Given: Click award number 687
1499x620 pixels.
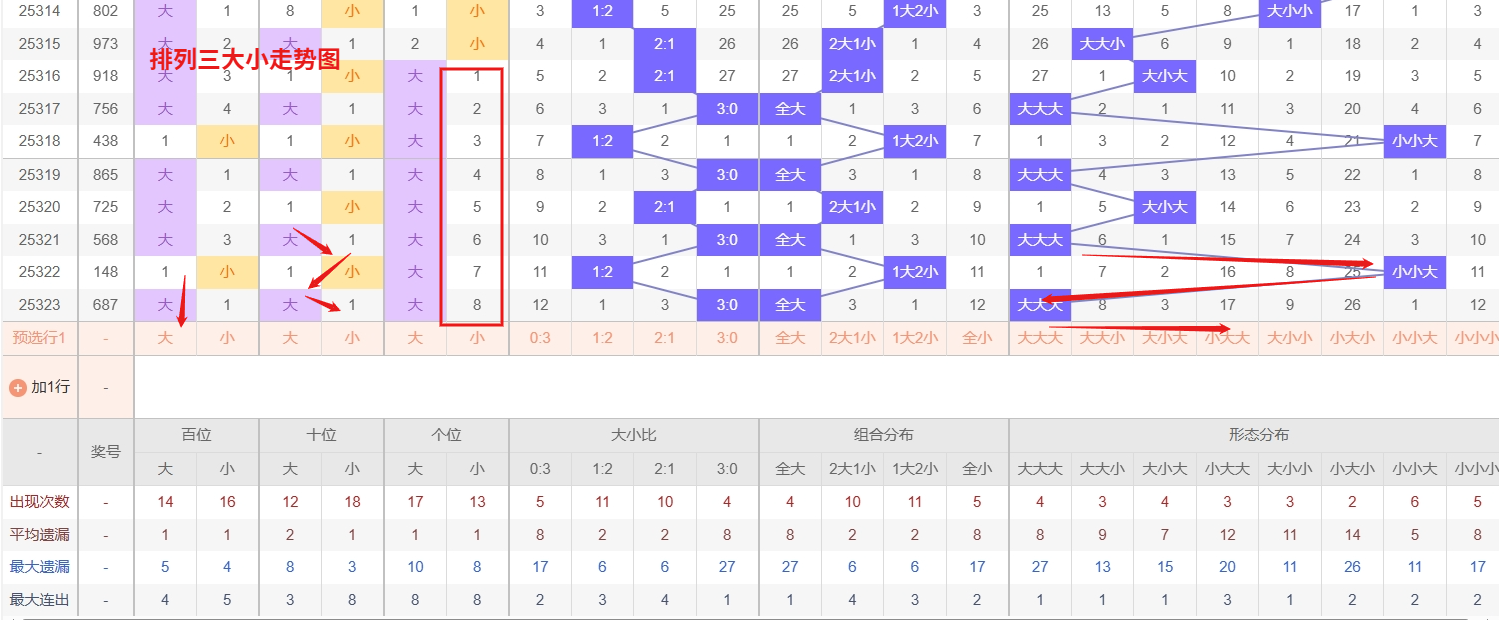Looking at the screenshot, I should coord(105,304).
